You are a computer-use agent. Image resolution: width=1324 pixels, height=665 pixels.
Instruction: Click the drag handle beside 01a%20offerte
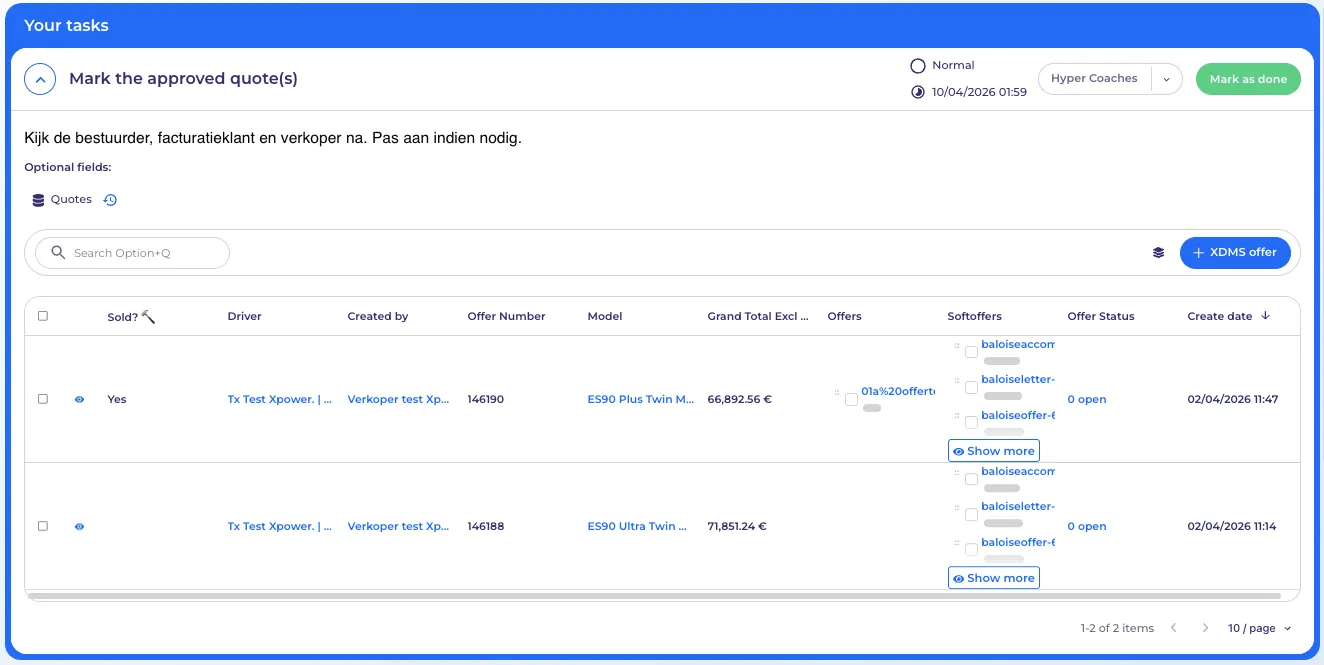[x=837, y=393]
